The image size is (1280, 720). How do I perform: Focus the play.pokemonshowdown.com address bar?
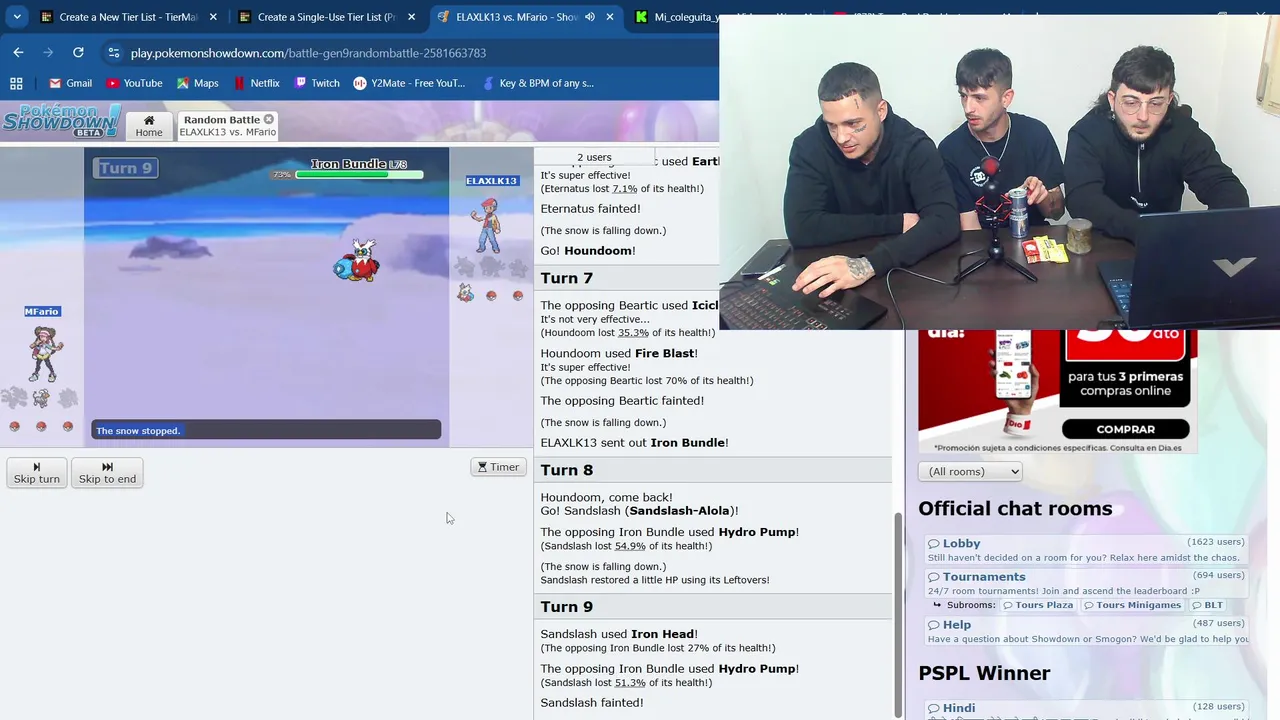pyautogui.click(x=308, y=53)
